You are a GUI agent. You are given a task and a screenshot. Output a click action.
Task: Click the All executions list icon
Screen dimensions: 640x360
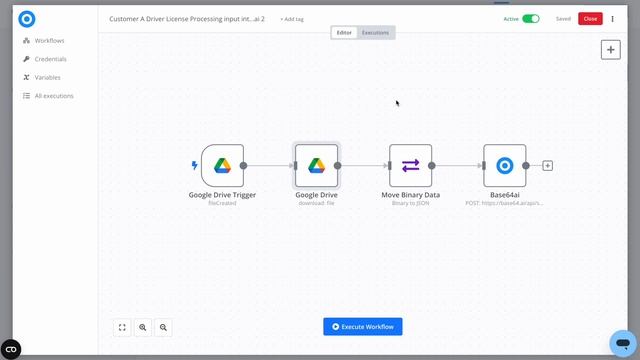27,96
